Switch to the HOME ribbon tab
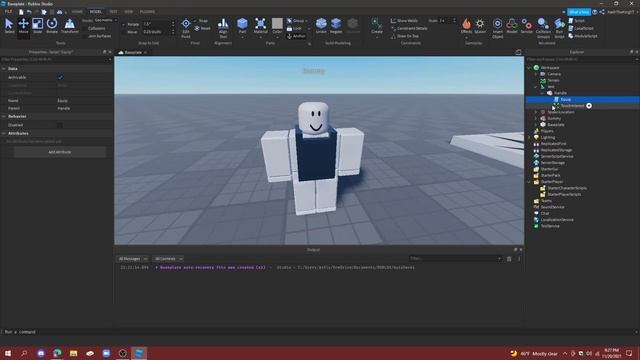Viewport: 640px width, 360px height. (77, 12)
